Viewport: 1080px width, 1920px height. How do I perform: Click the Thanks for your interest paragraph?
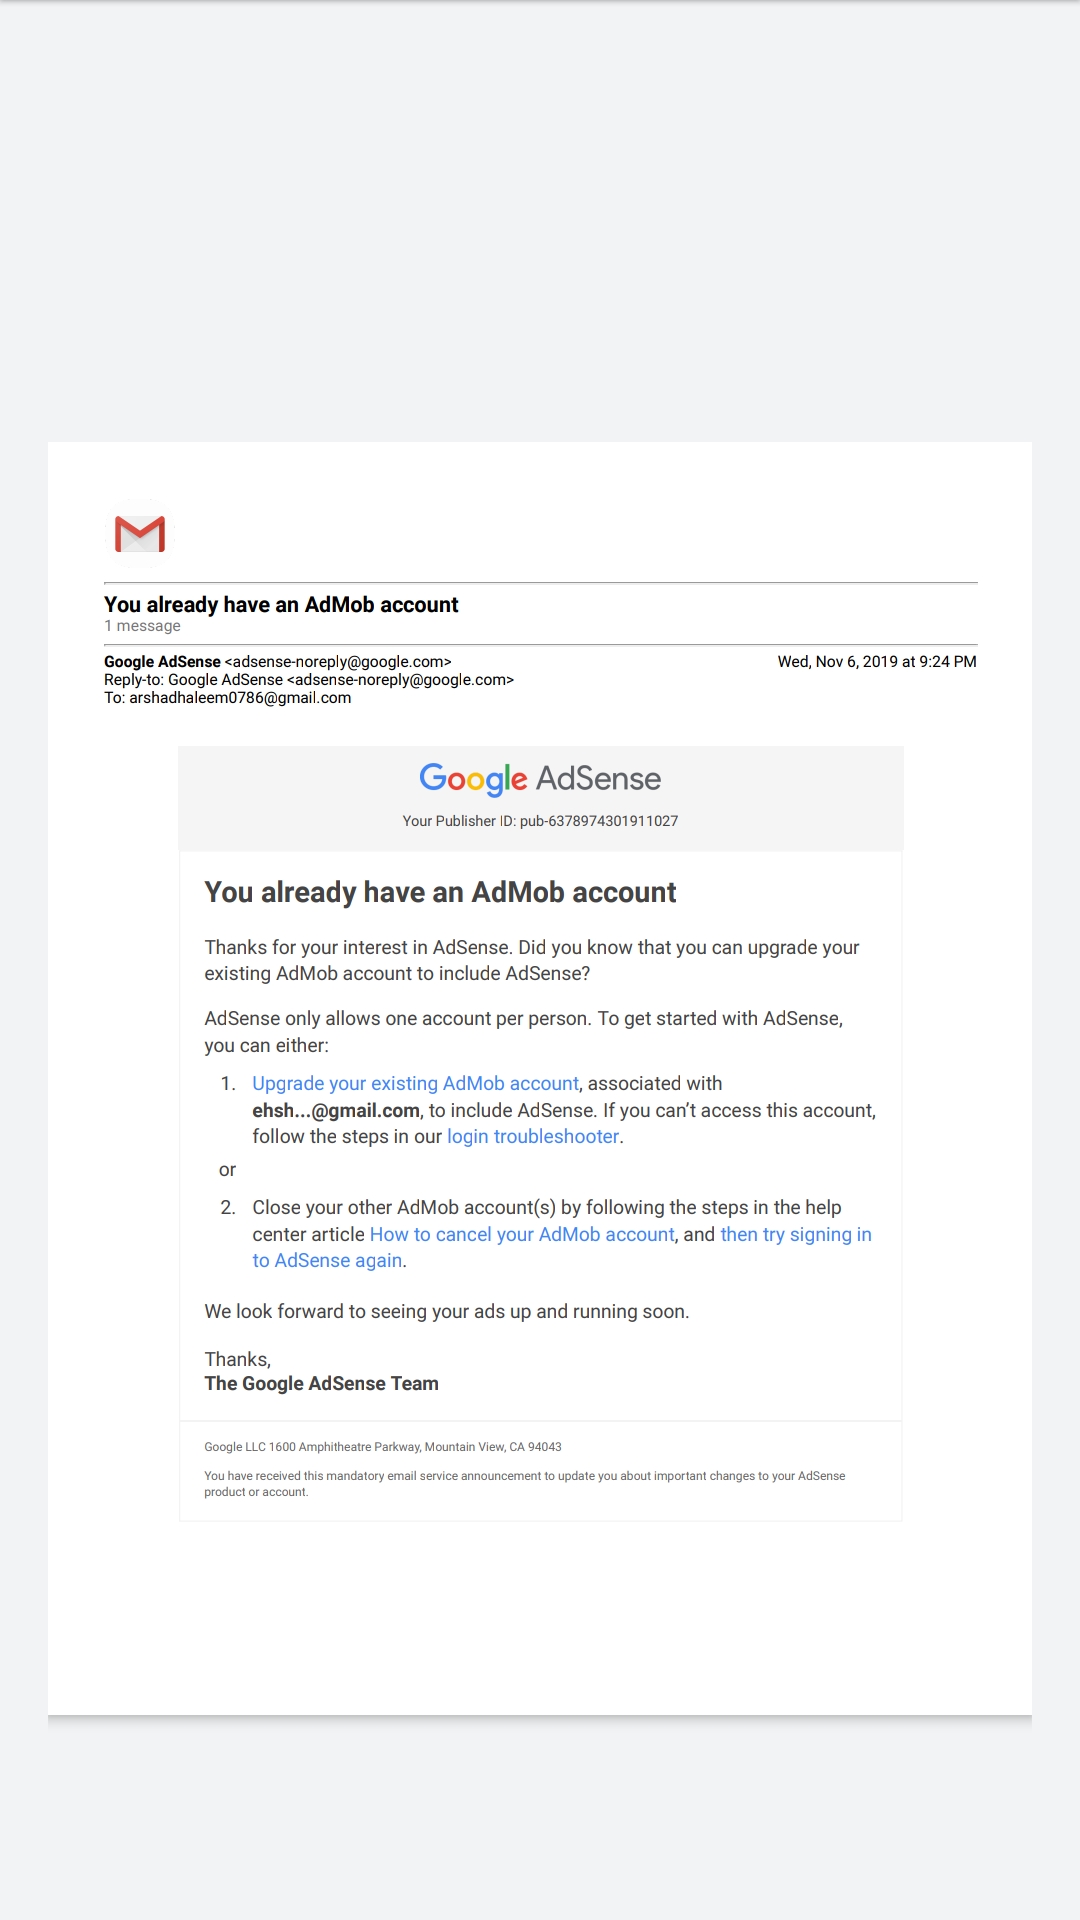click(532, 960)
